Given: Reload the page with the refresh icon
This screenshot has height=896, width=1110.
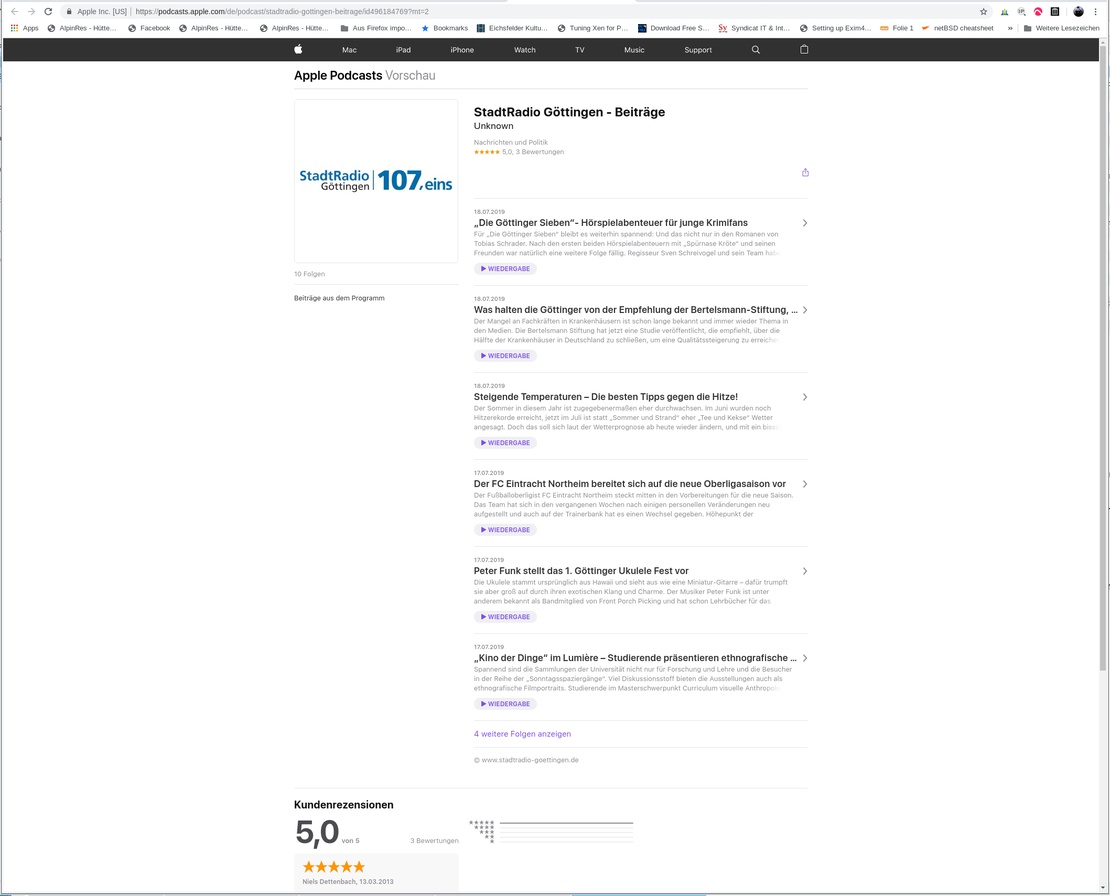Looking at the screenshot, I should coord(48,11).
